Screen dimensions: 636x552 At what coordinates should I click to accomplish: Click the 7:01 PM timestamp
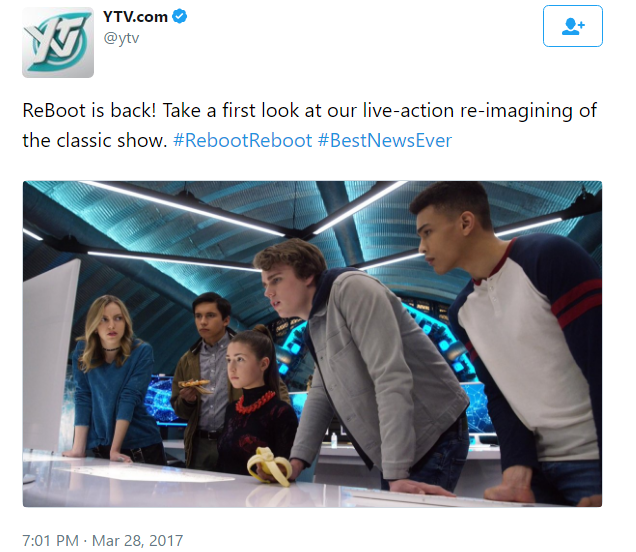click(50, 540)
